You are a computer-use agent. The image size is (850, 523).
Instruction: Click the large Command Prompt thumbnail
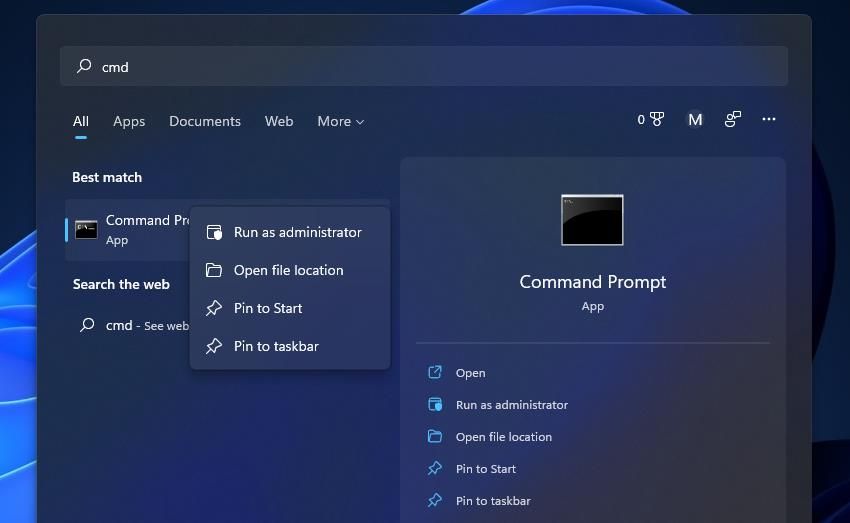point(592,220)
